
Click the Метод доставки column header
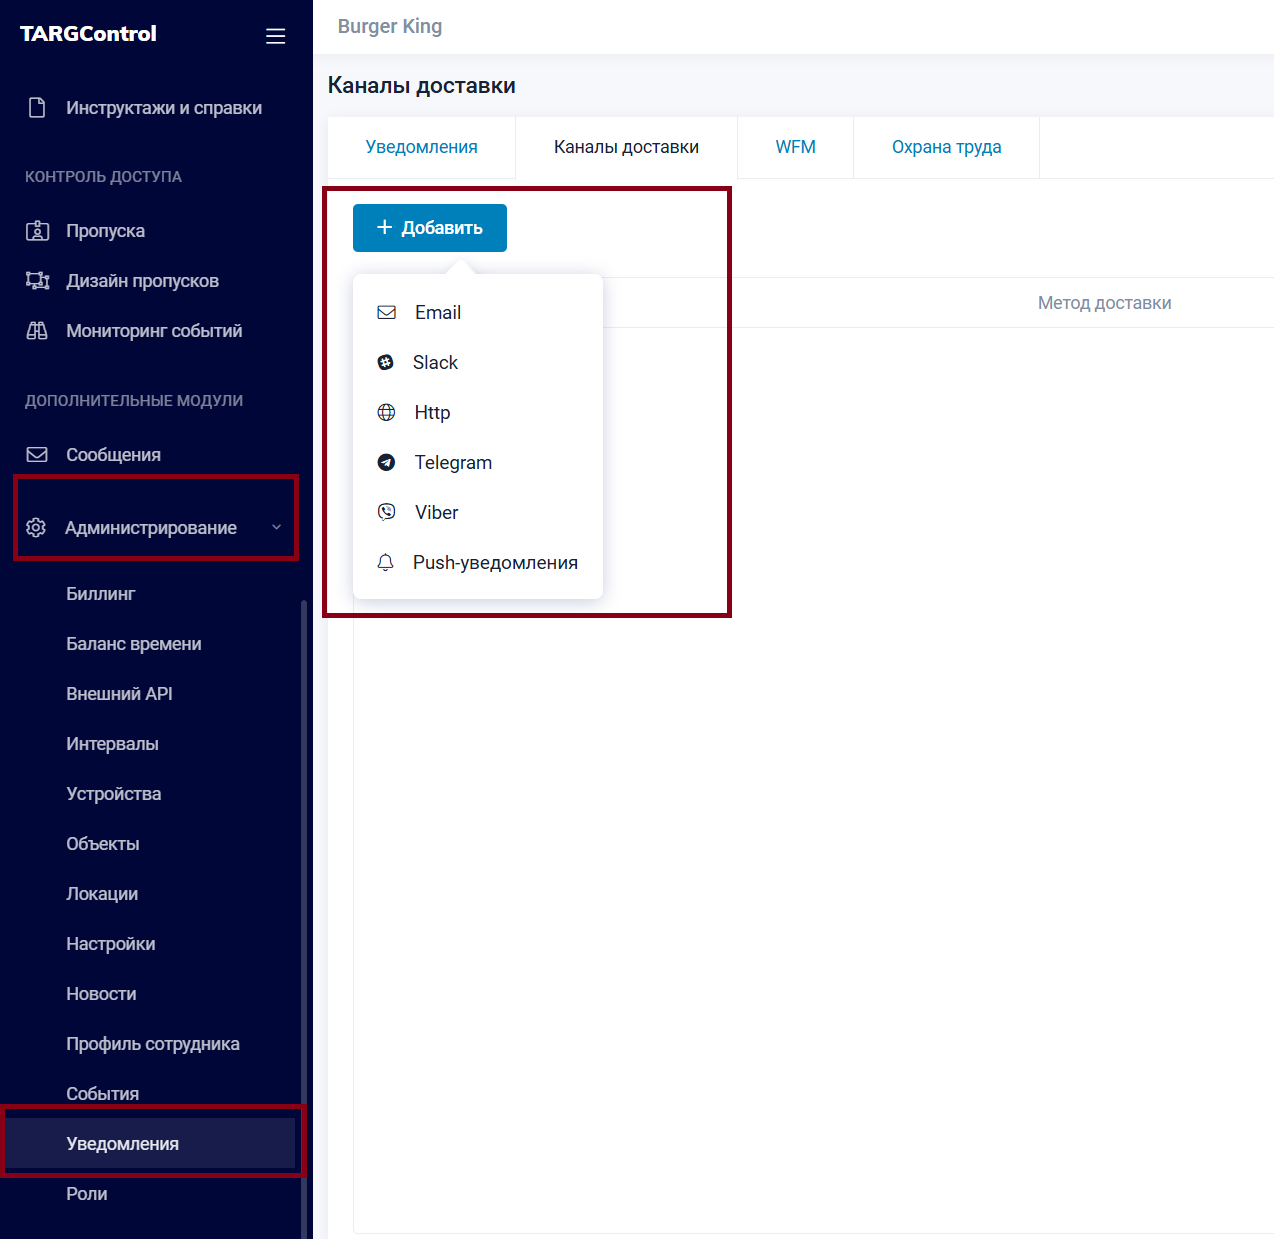coord(1104,303)
